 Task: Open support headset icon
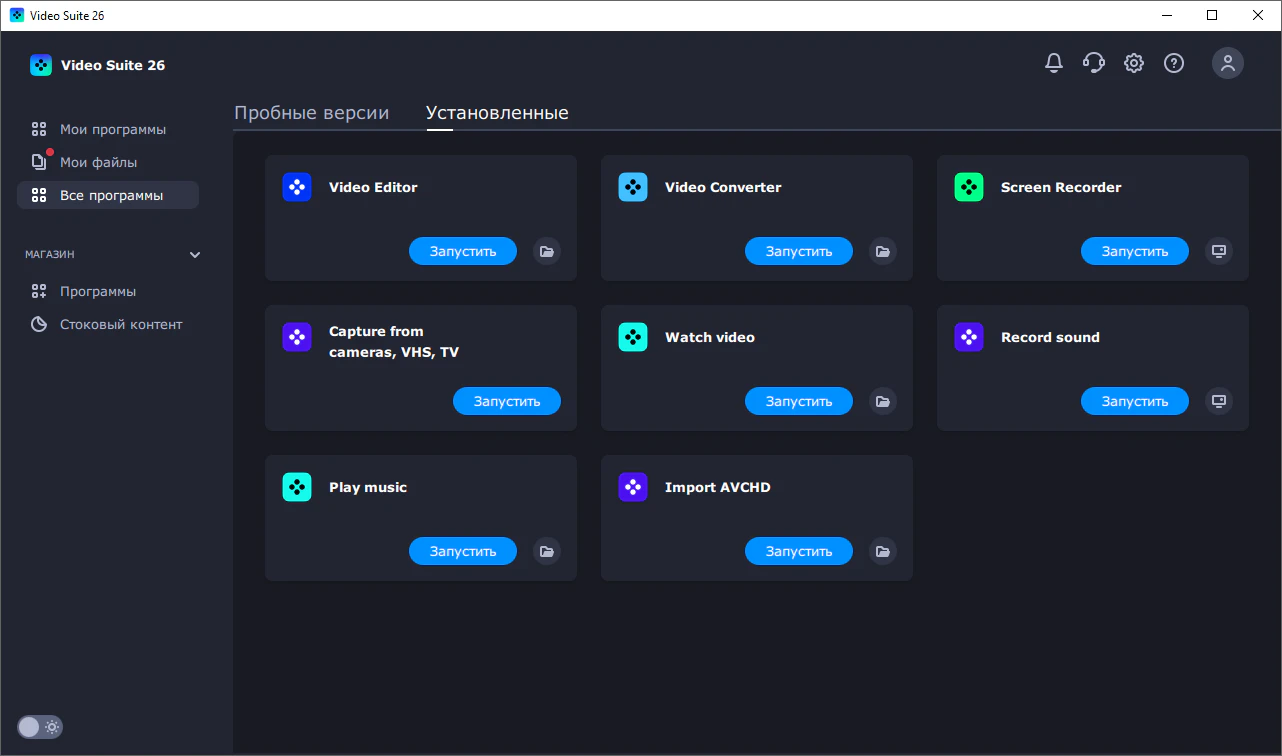[x=1094, y=63]
